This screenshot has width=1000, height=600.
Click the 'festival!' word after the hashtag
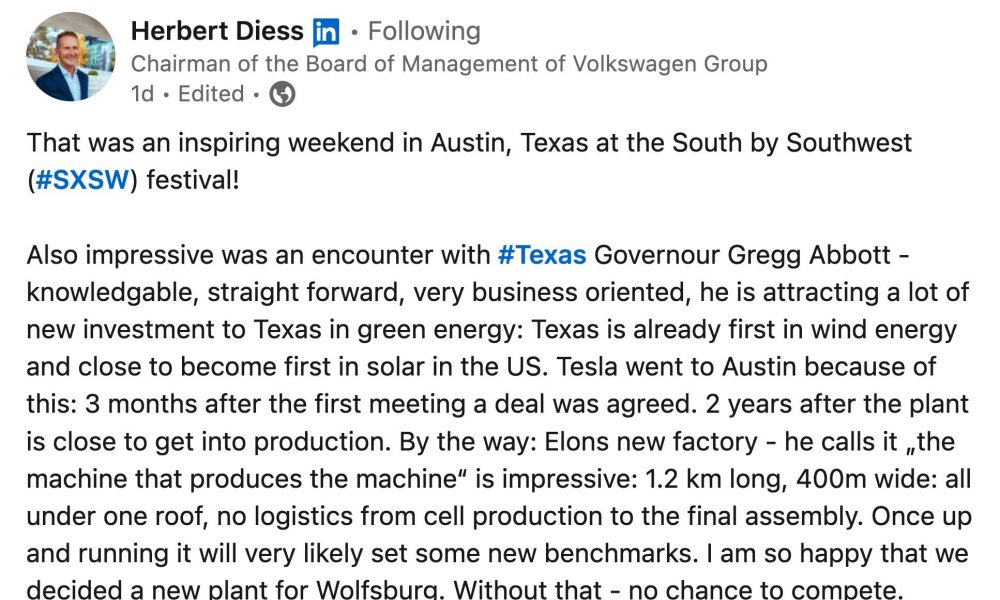click(193, 180)
